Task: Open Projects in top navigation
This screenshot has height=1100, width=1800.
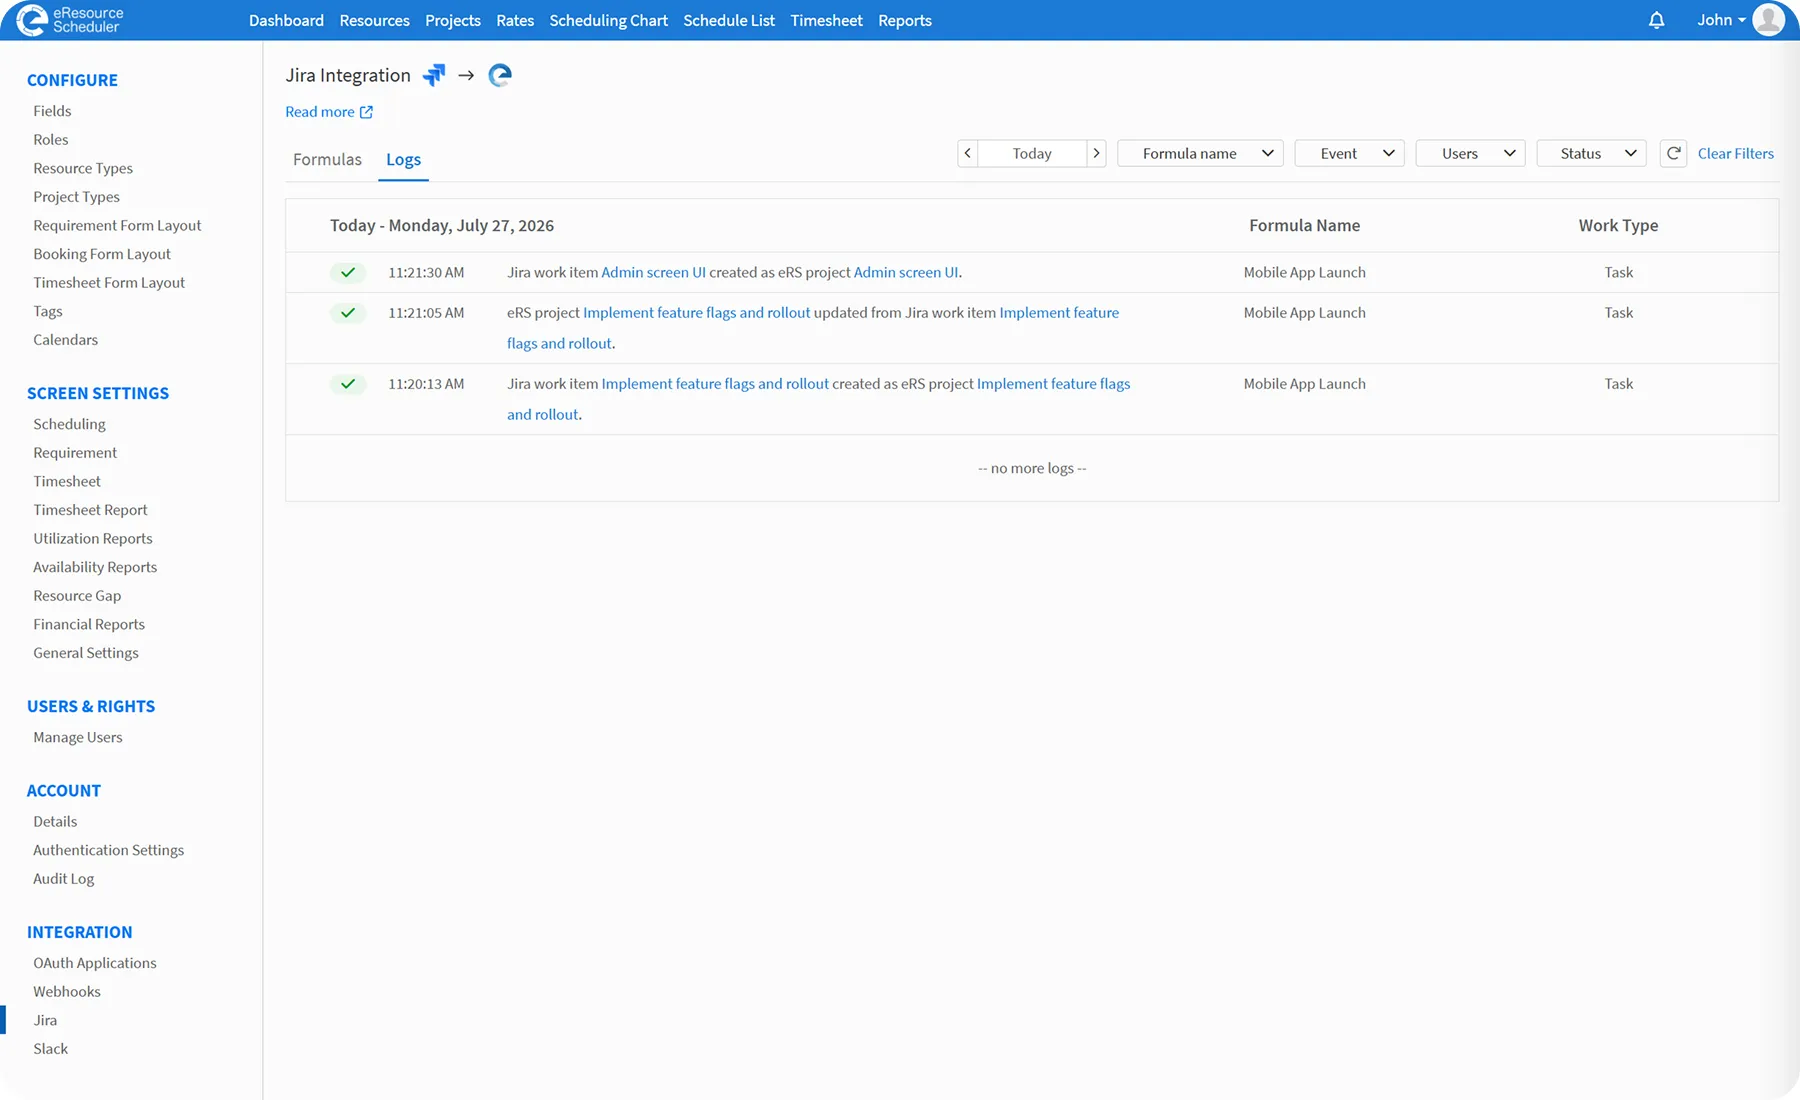Action: click(x=453, y=20)
